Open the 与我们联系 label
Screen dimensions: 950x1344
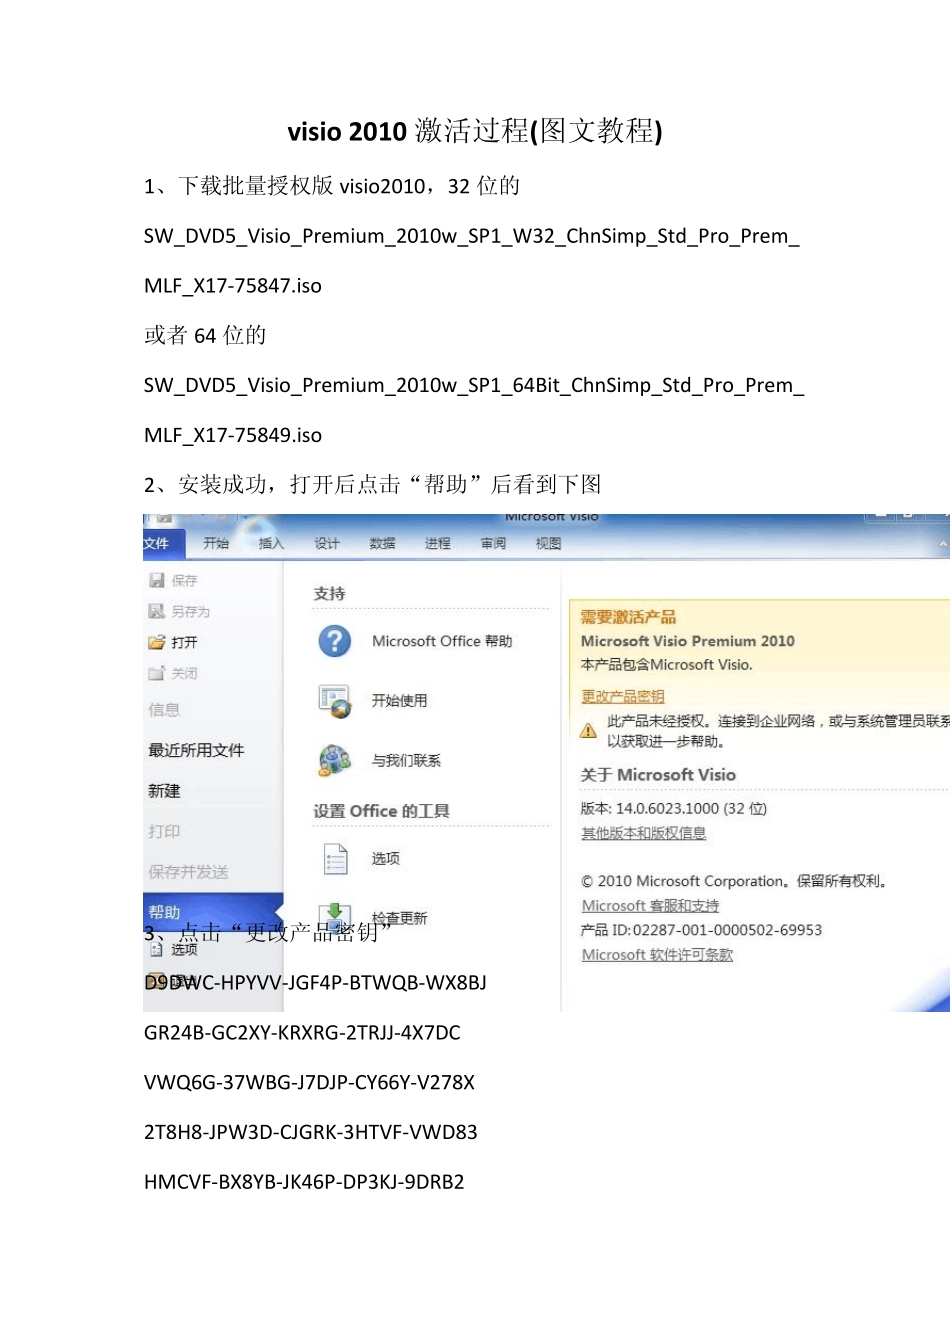coord(406,760)
